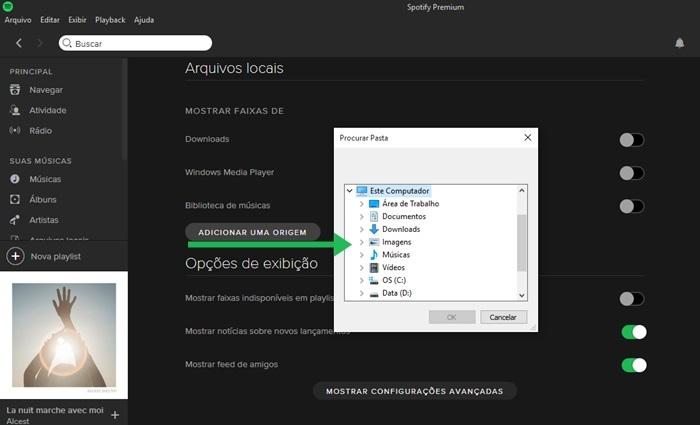This screenshot has height=425, width=700.
Task: Click the Área de Trabalho folder icon
Action: pos(374,204)
